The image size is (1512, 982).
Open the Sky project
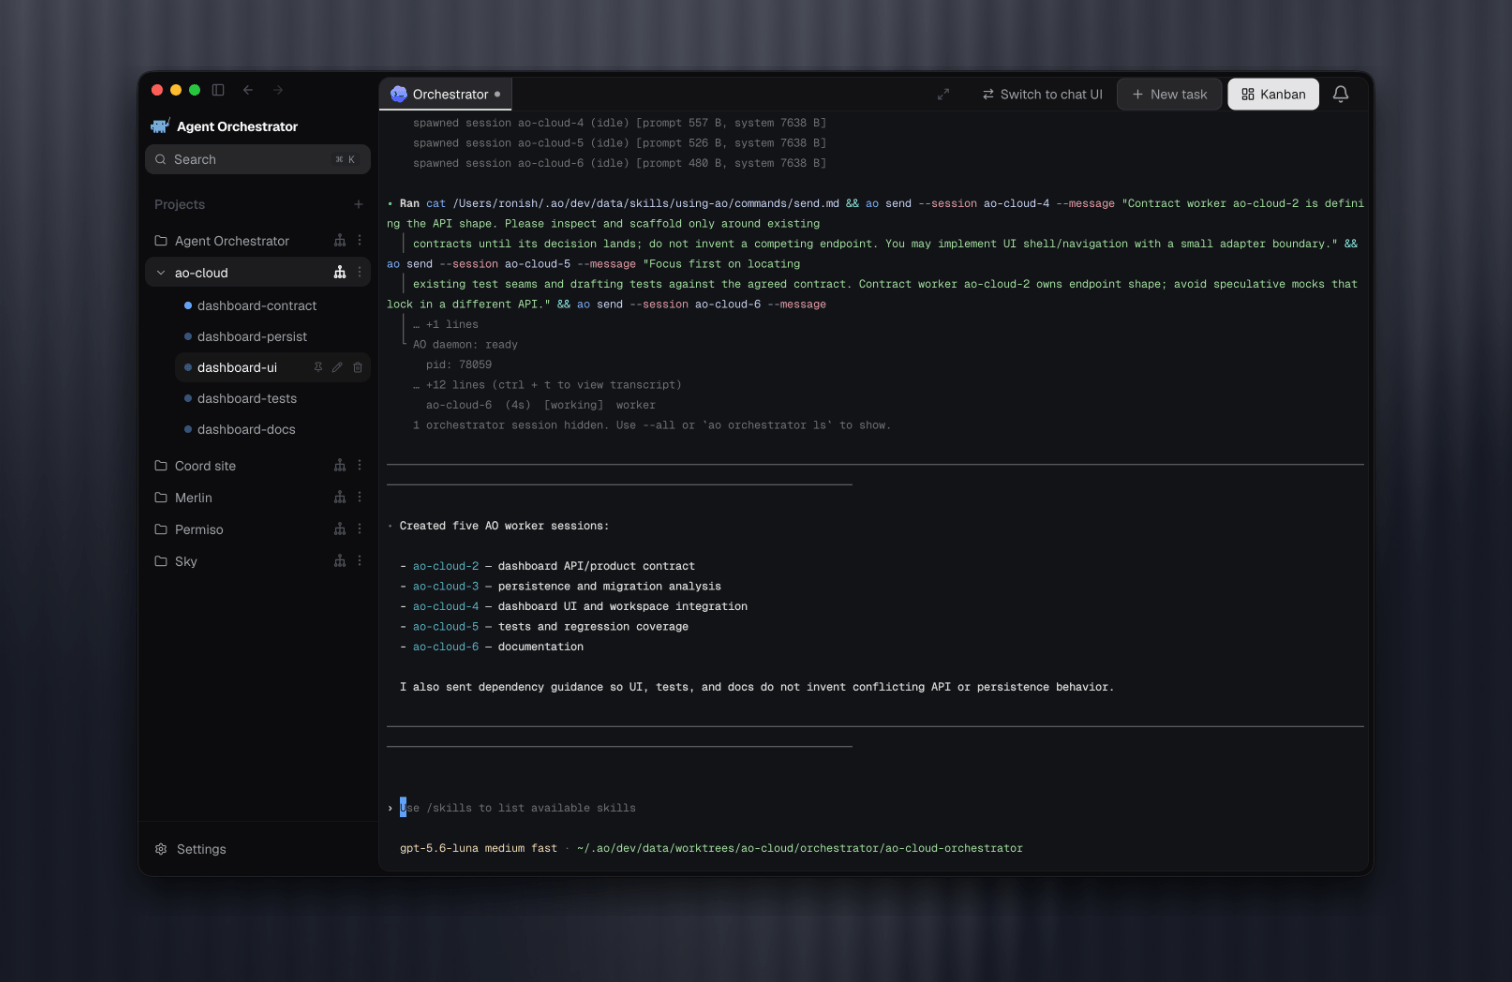(186, 562)
